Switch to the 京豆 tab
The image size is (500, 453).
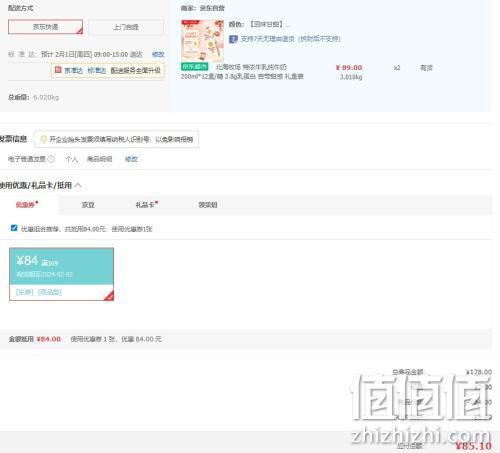[x=88, y=205]
